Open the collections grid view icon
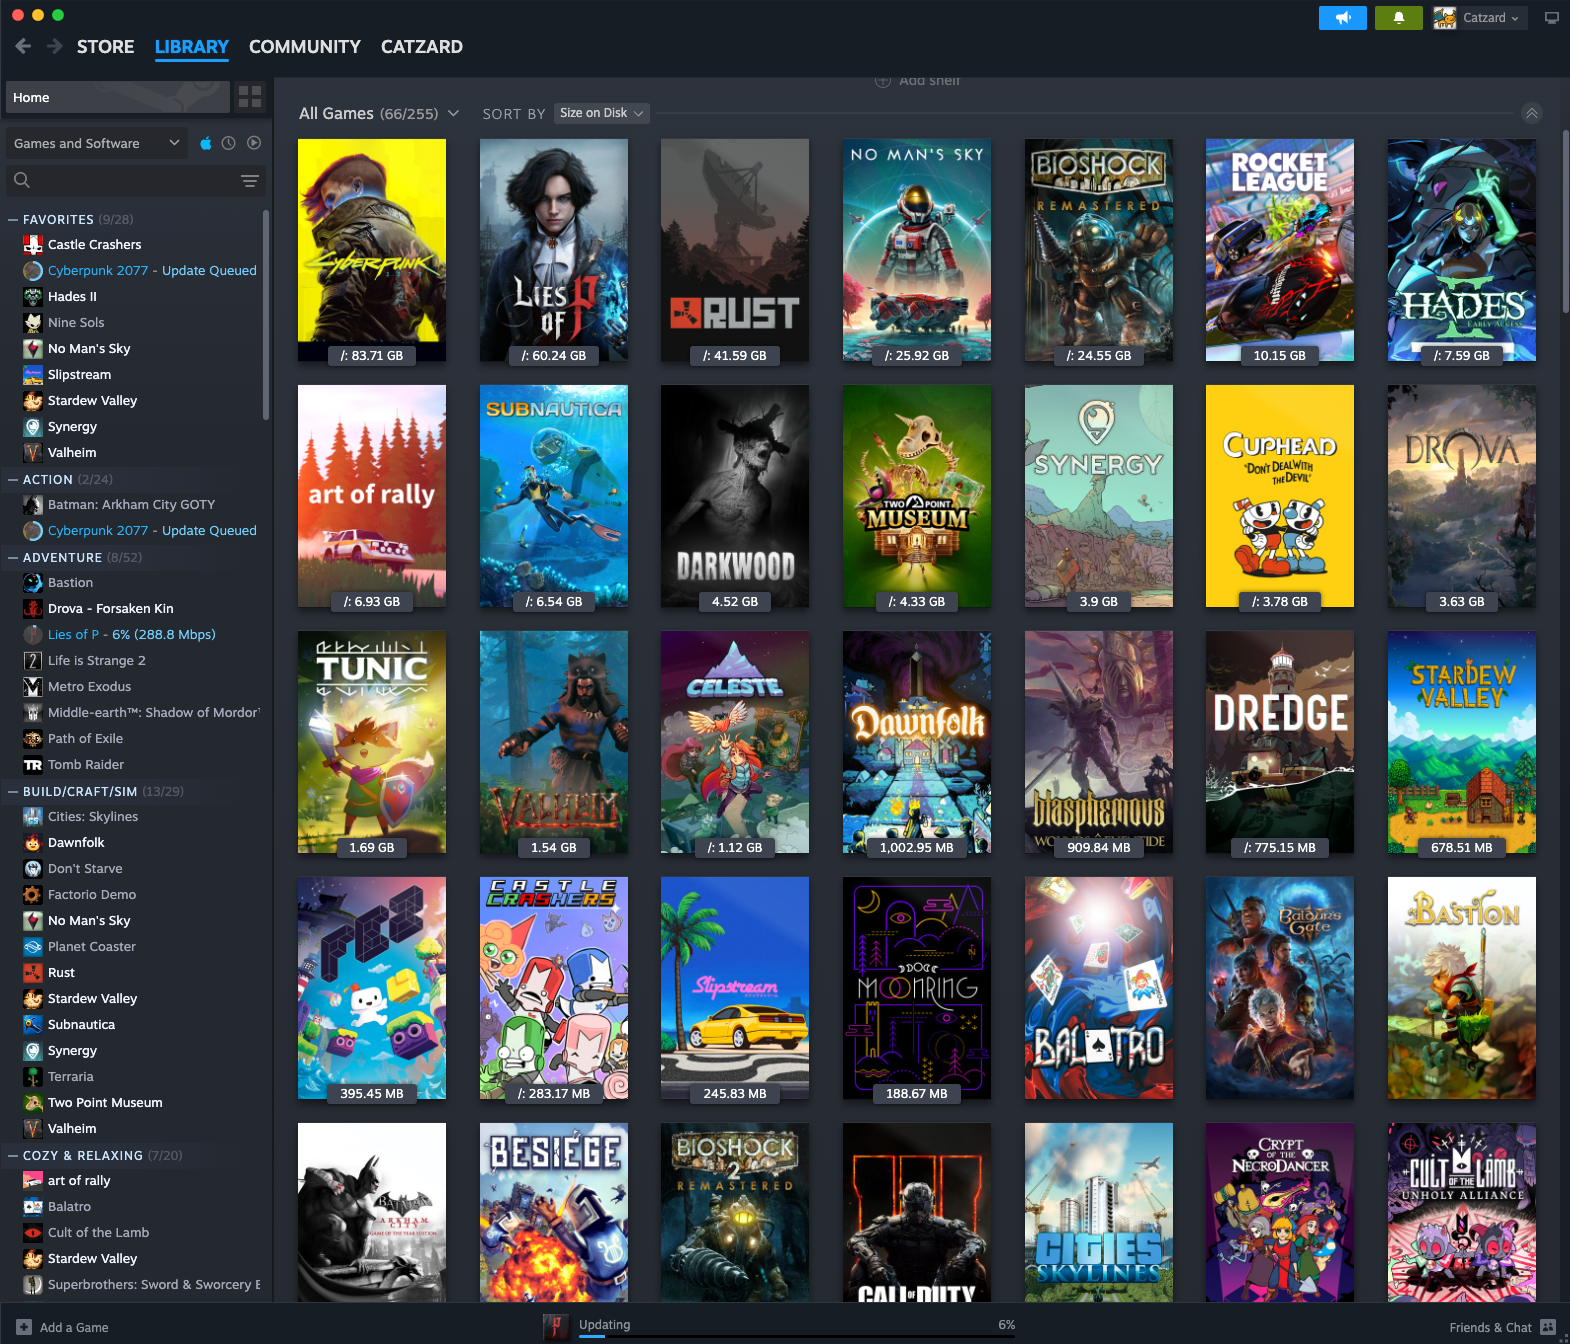This screenshot has width=1570, height=1344. (250, 97)
